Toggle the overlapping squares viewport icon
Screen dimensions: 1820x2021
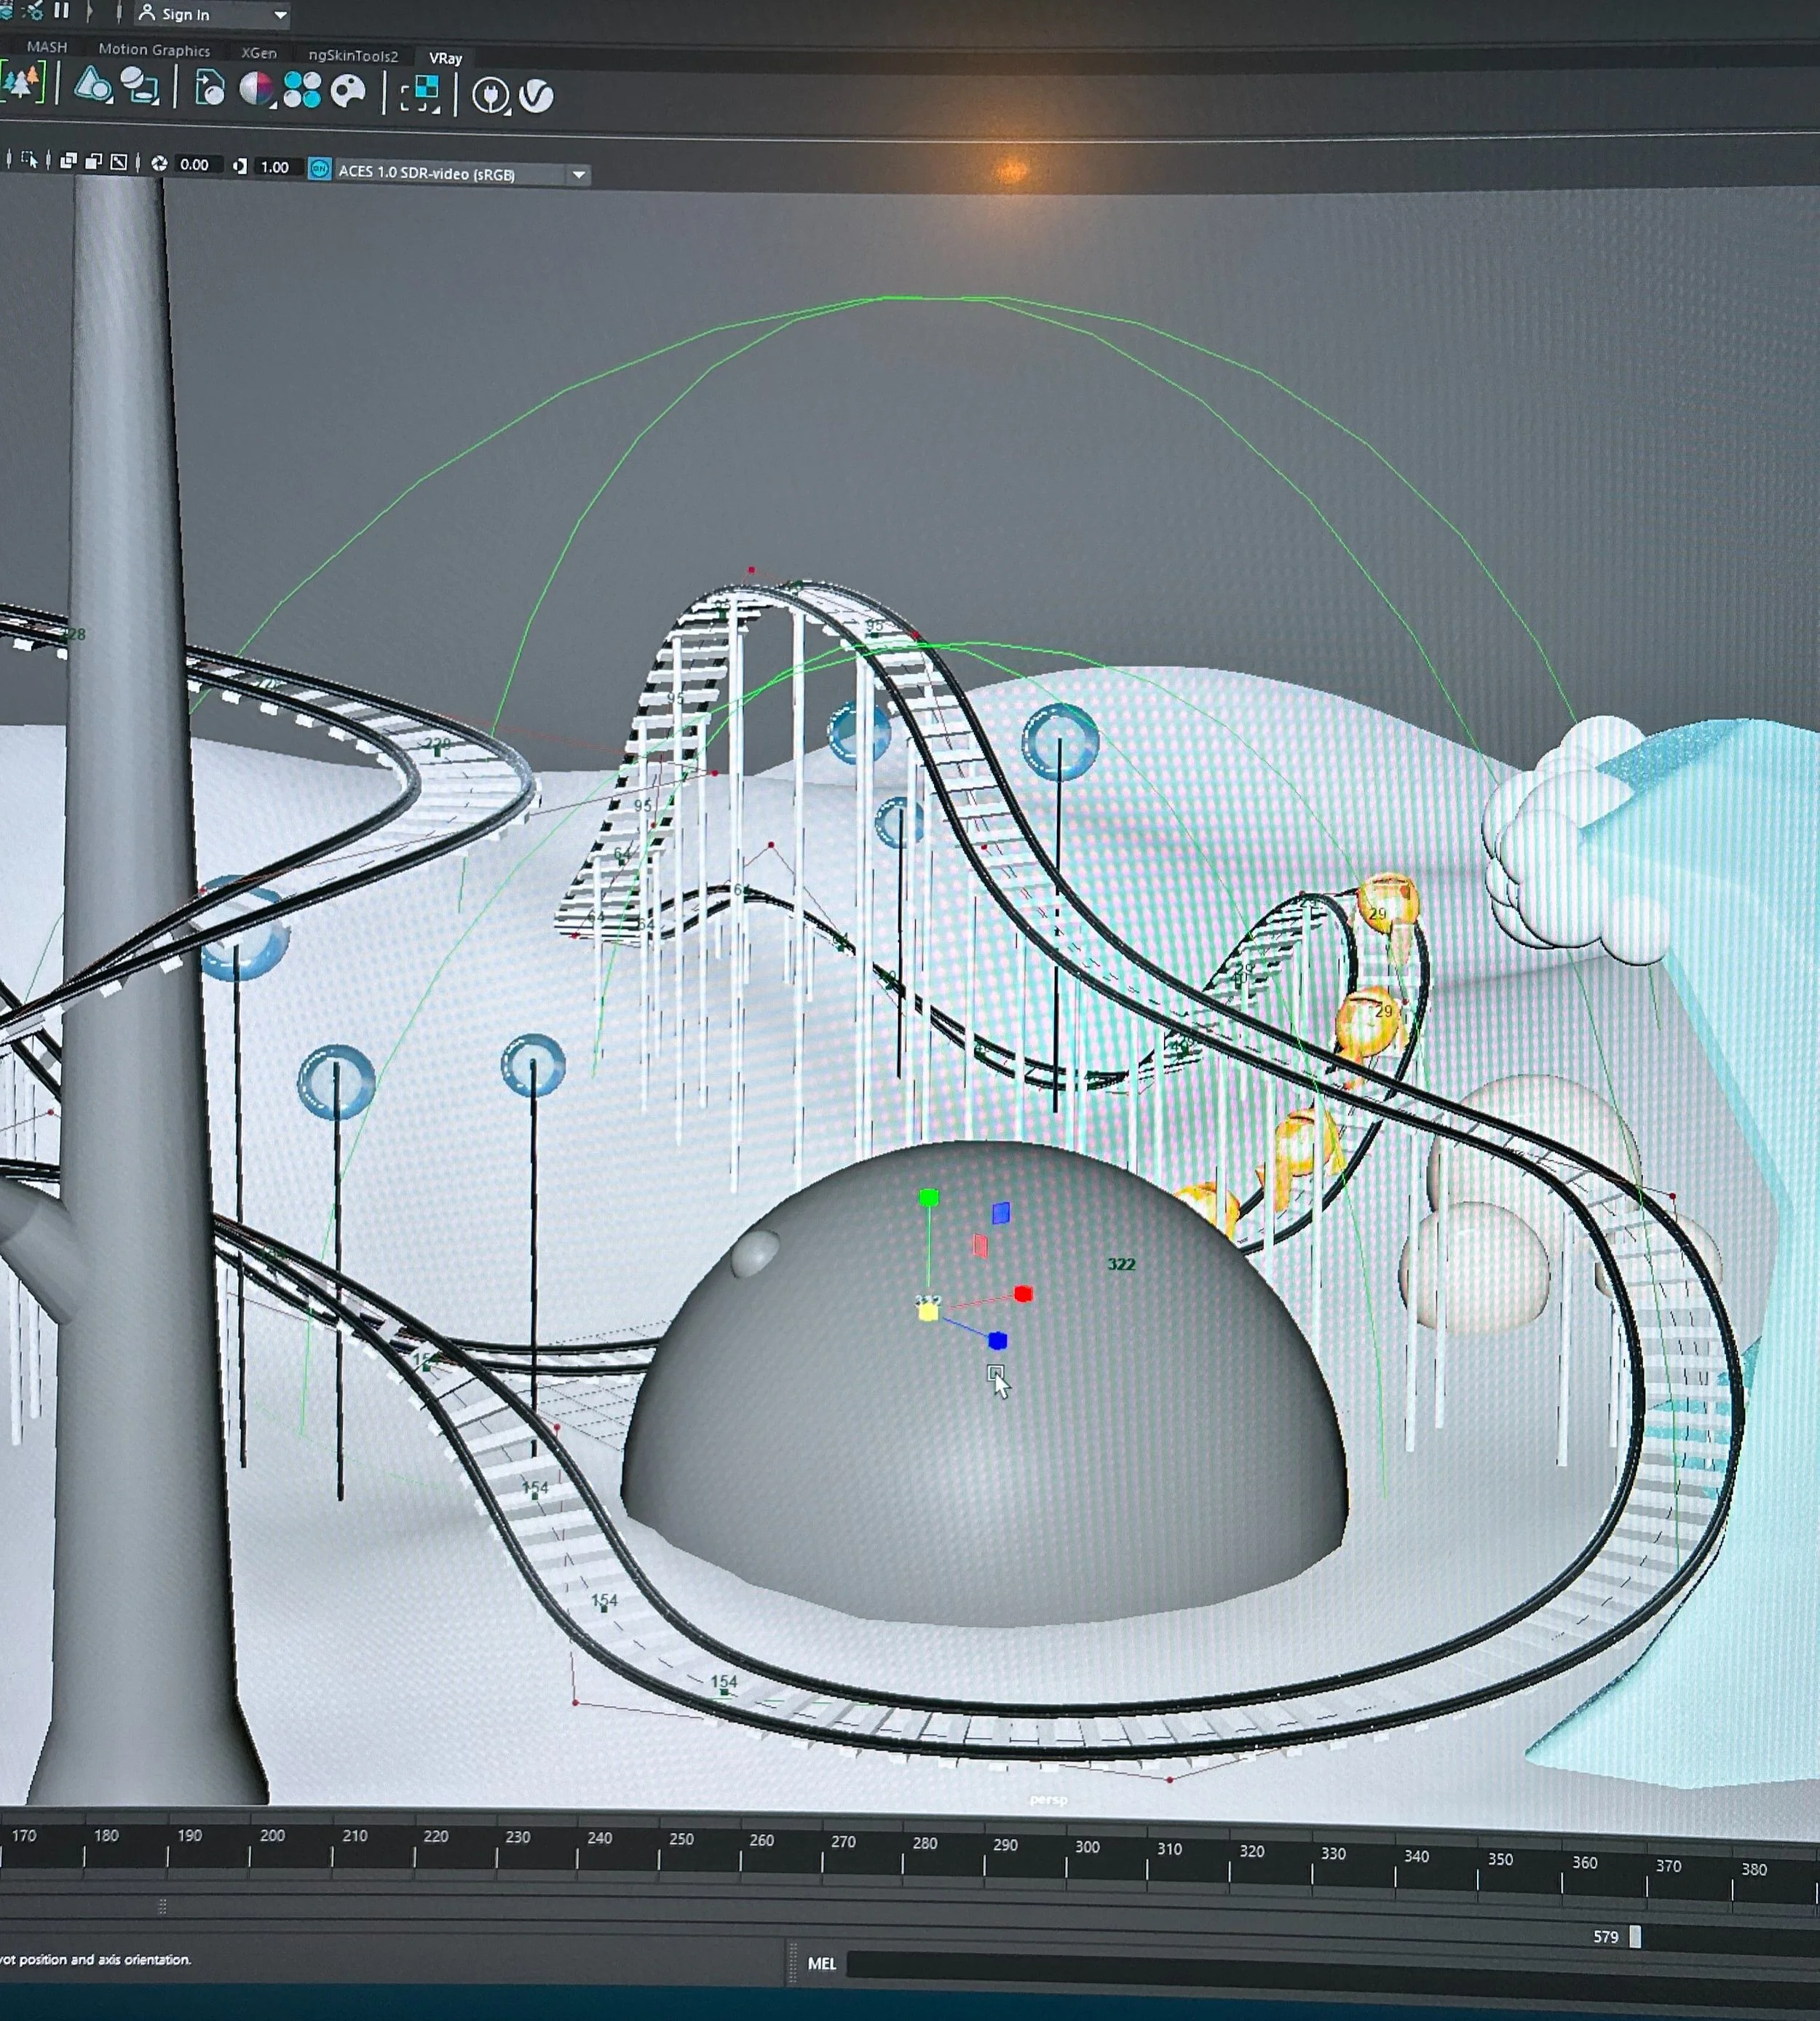click(69, 162)
